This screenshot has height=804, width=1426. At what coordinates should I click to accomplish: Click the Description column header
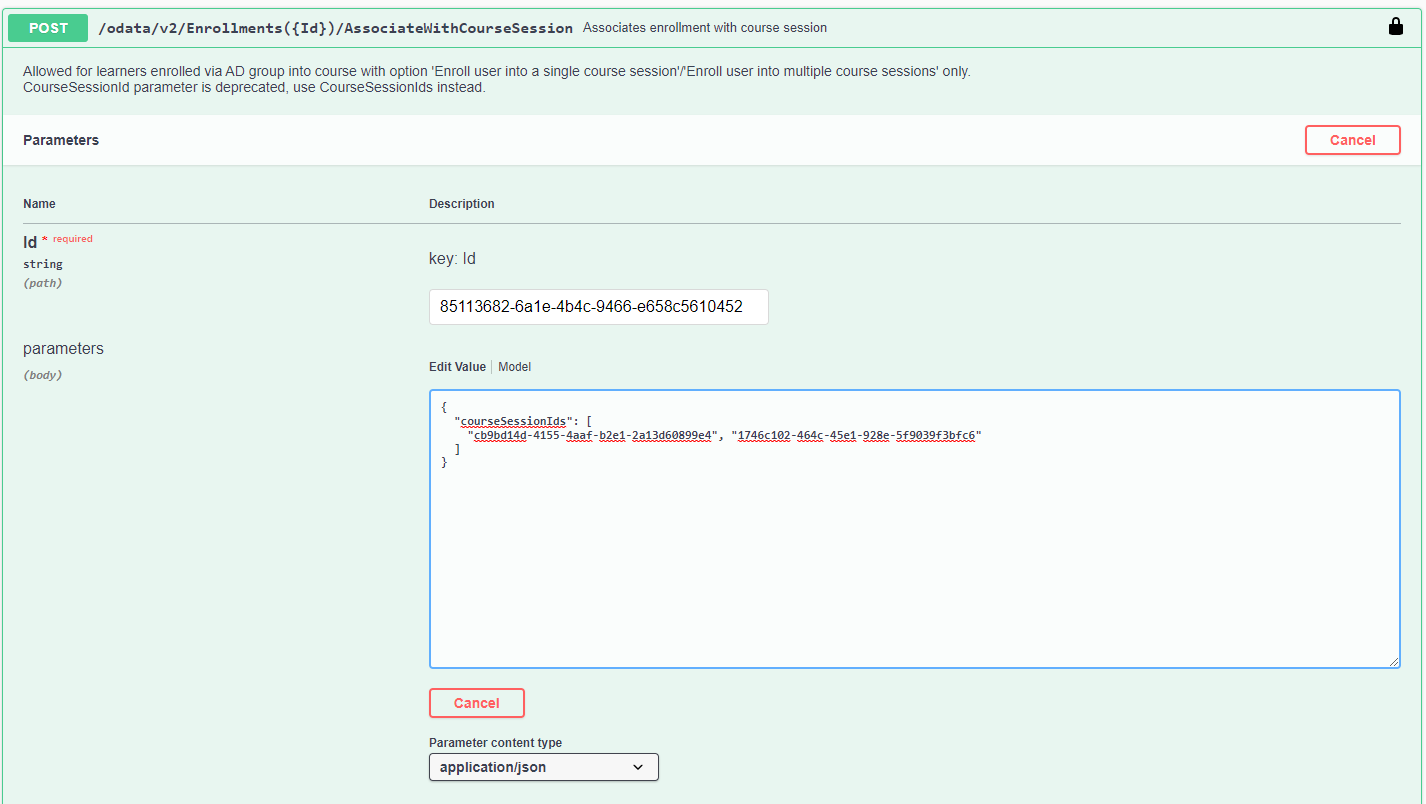pyautogui.click(x=461, y=204)
